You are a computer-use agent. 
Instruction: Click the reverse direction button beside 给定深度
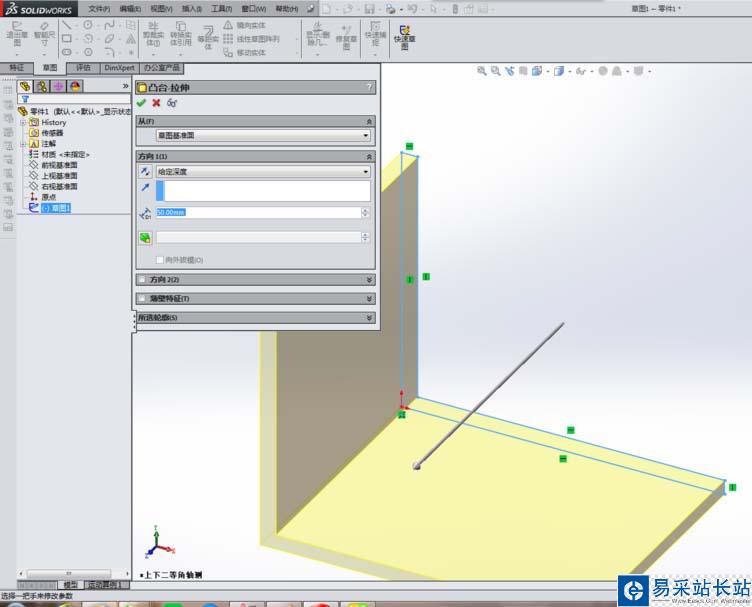(145, 171)
